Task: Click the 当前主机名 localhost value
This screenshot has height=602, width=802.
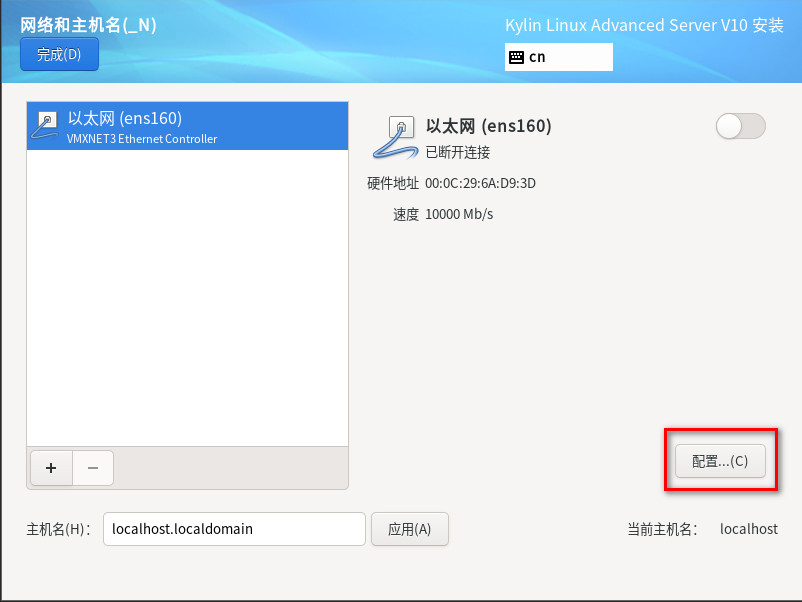Action: pyautogui.click(x=749, y=529)
